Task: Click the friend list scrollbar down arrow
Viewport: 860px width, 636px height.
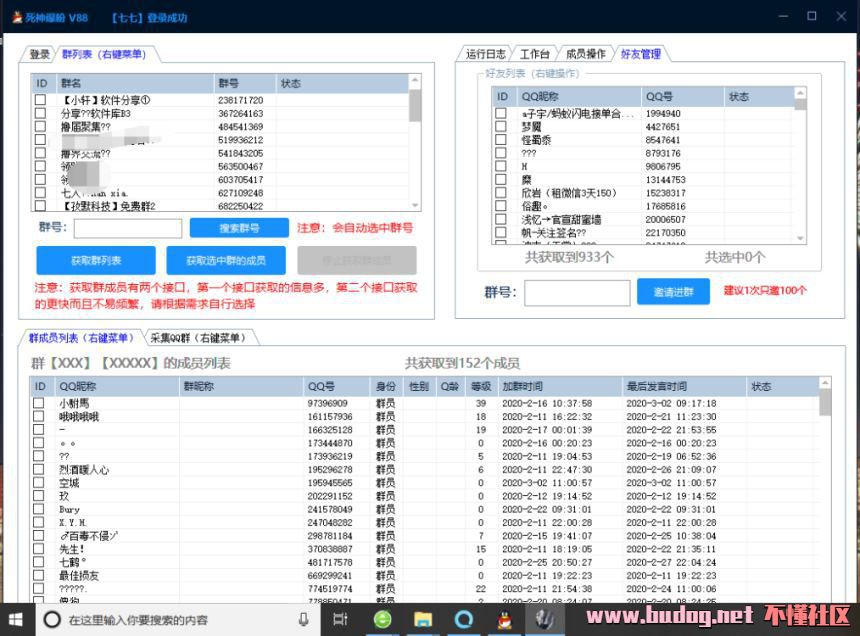Action: (800, 238)
